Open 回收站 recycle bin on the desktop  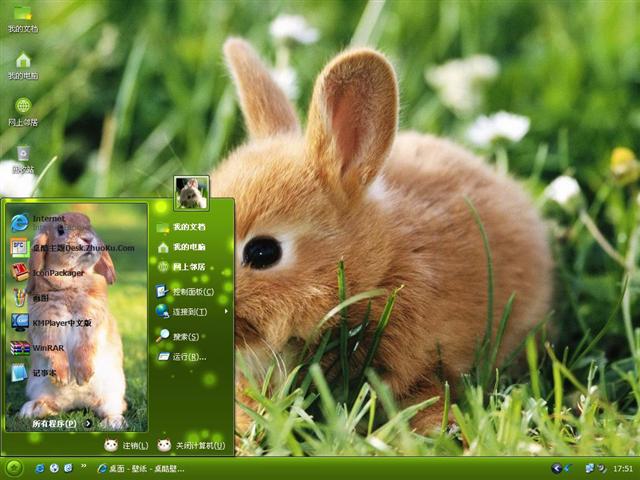pos(22,157)
